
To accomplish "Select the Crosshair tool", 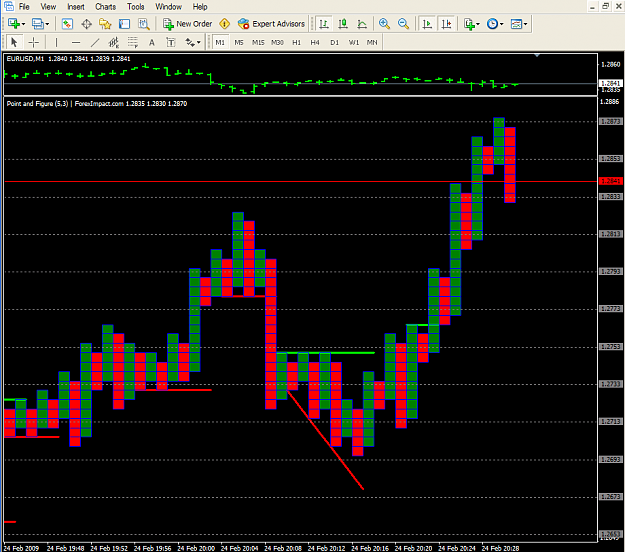I will tap(33, 42).
